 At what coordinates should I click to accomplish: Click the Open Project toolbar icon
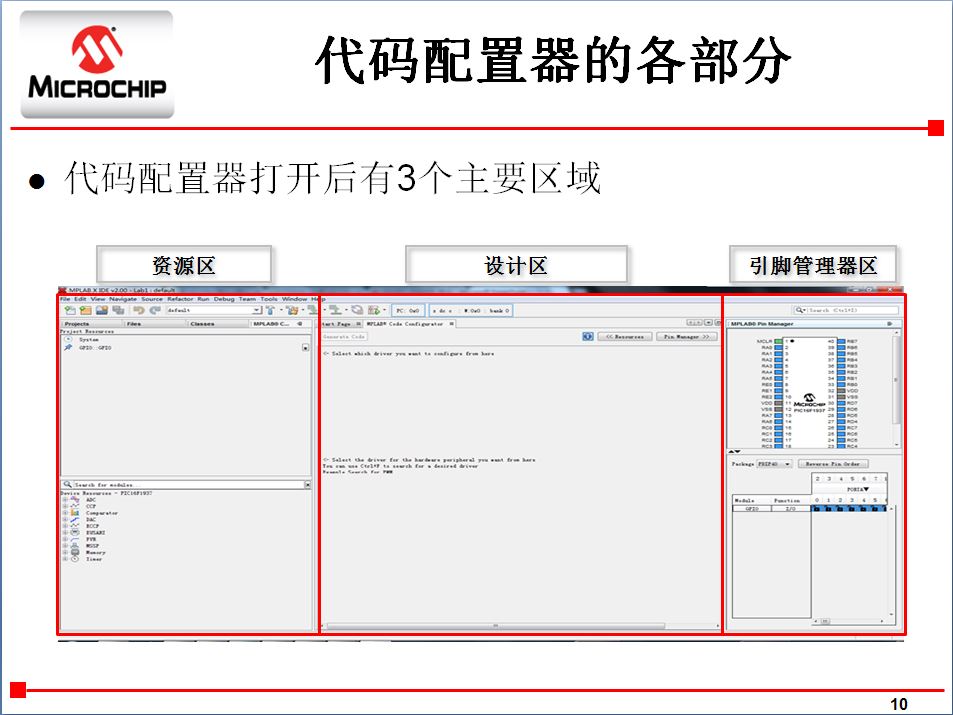click(101, 310)
